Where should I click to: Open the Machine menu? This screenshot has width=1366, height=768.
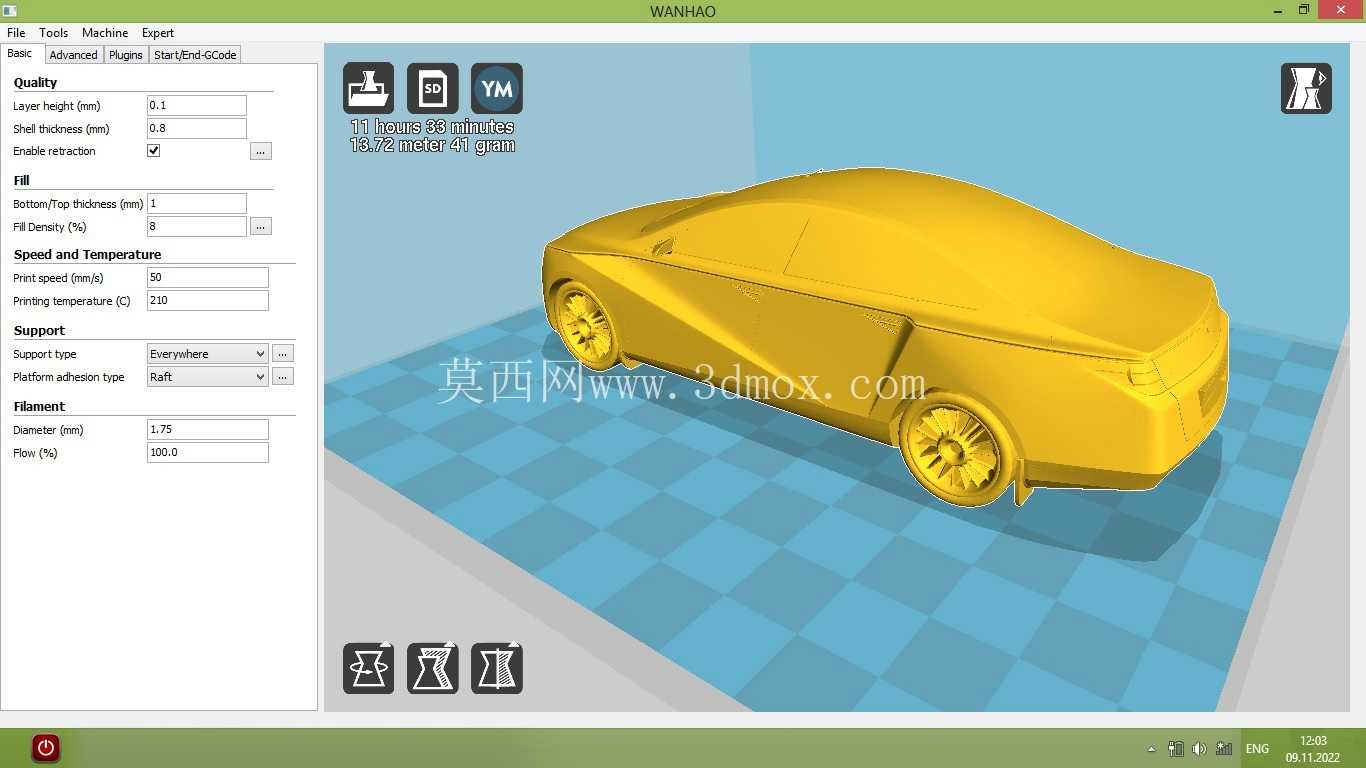pos(105,33)
